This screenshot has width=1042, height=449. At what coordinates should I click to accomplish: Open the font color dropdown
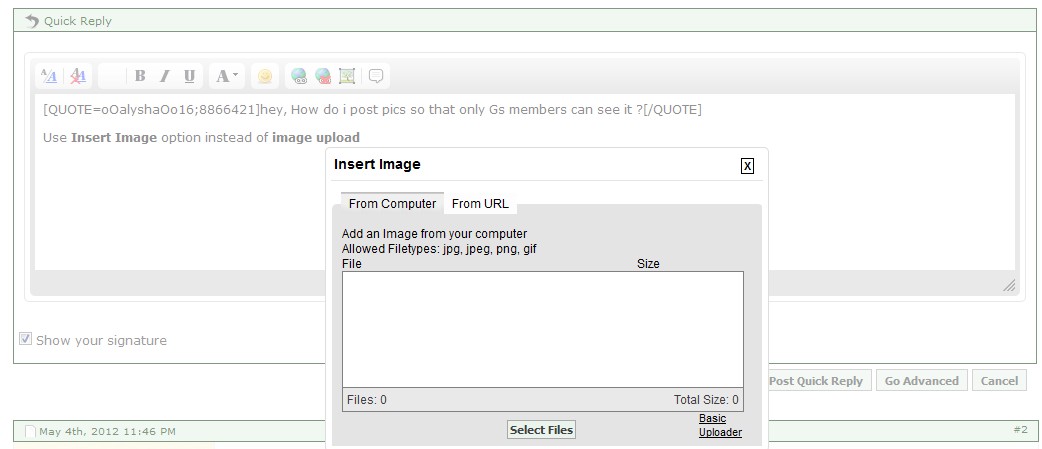227,76
